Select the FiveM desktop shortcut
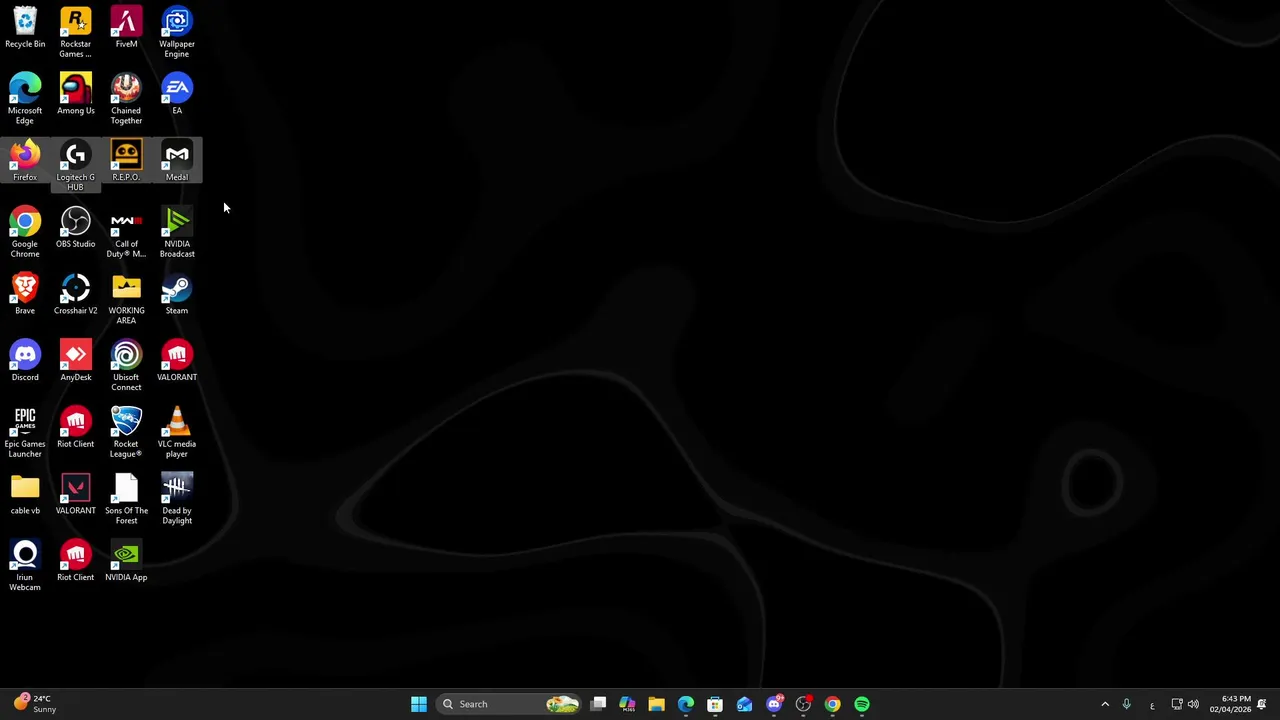This screenshot has height=720, width=1280. pyautogui.click(x=126, y=28)
